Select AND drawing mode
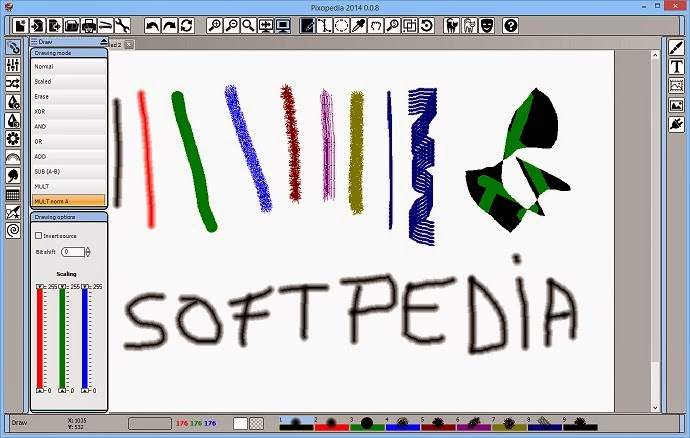Screen dimensions: 690x438 [x=69, y=126]
